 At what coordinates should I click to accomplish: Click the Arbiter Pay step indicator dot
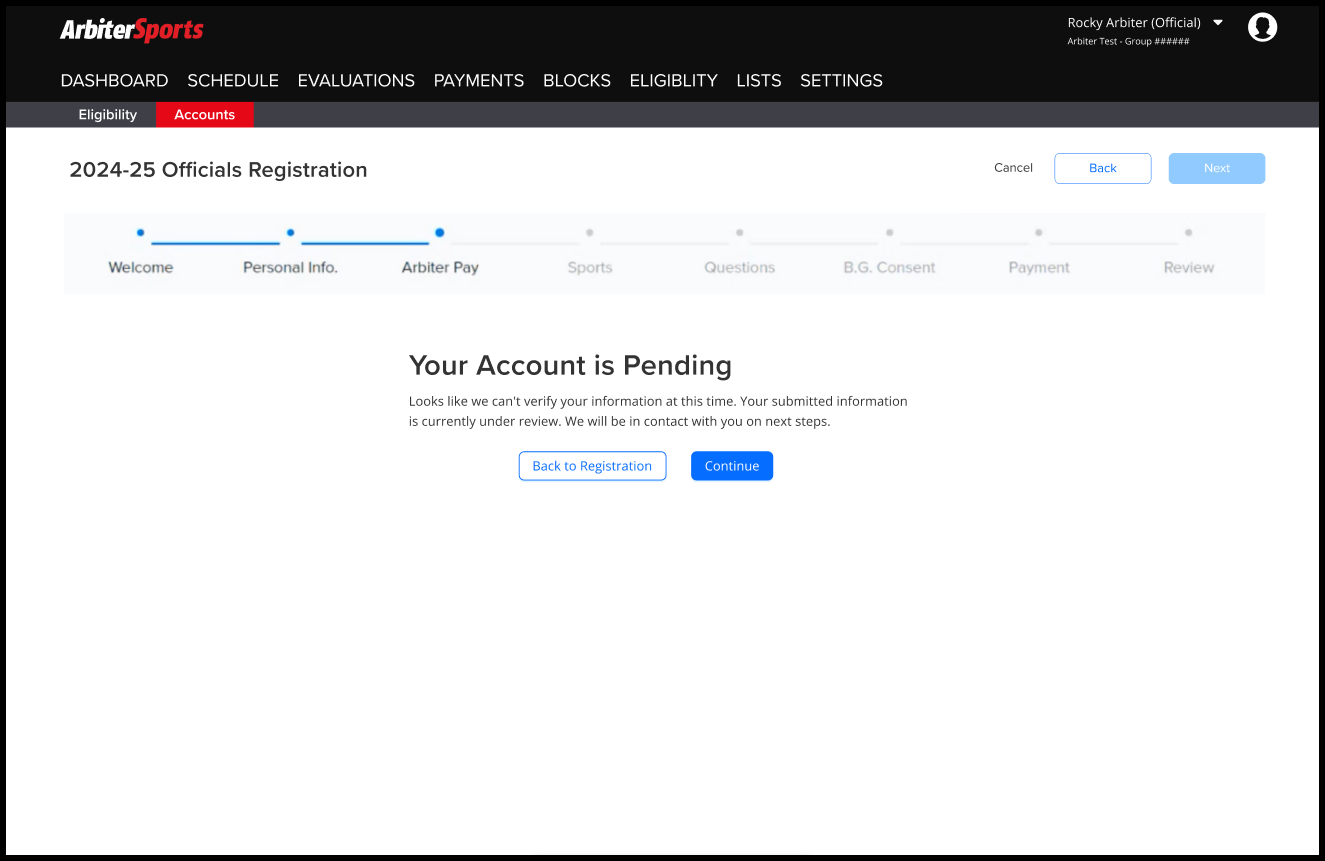tap(439, 232)
